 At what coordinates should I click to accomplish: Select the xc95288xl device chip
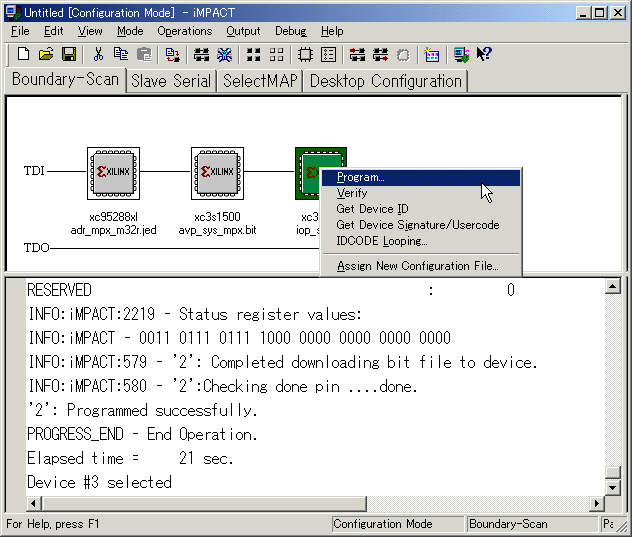click(114, 173)
